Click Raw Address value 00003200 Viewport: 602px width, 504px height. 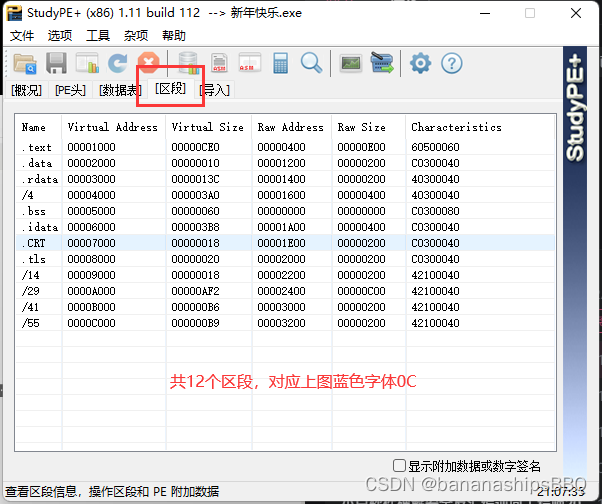[281, 323]
